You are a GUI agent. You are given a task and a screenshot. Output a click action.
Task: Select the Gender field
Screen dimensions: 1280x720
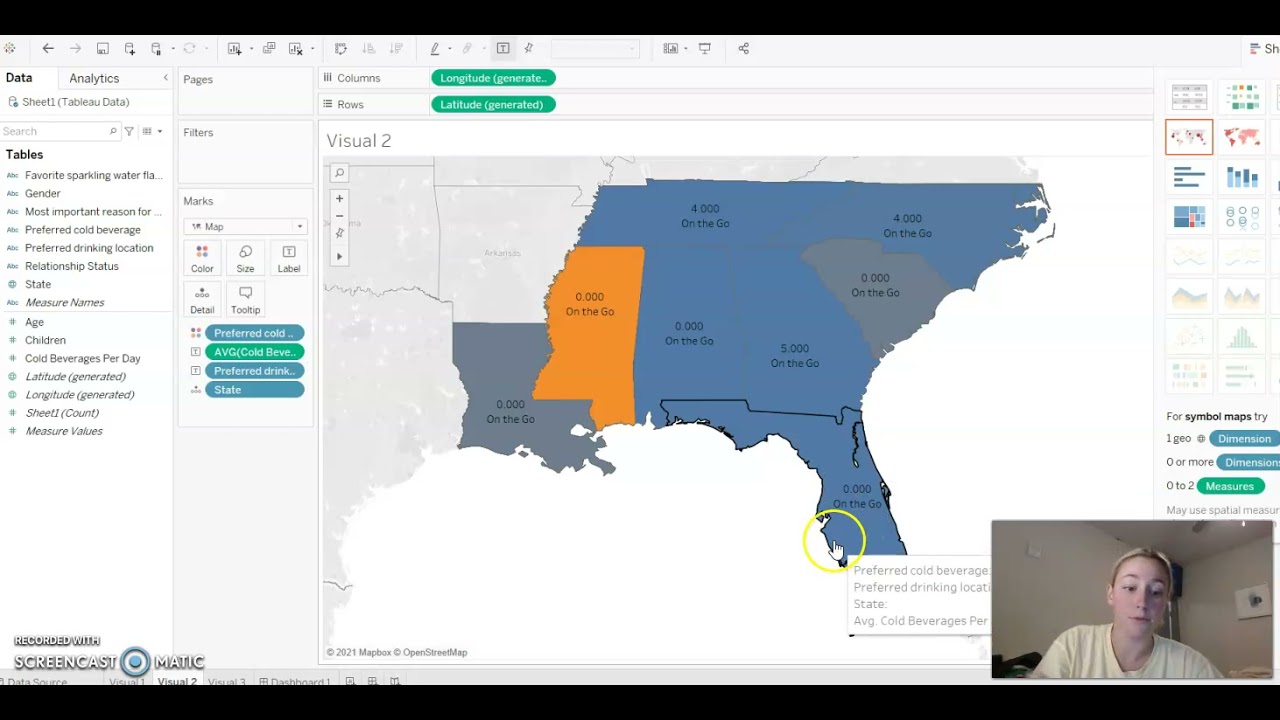click(x=43, y=193)
